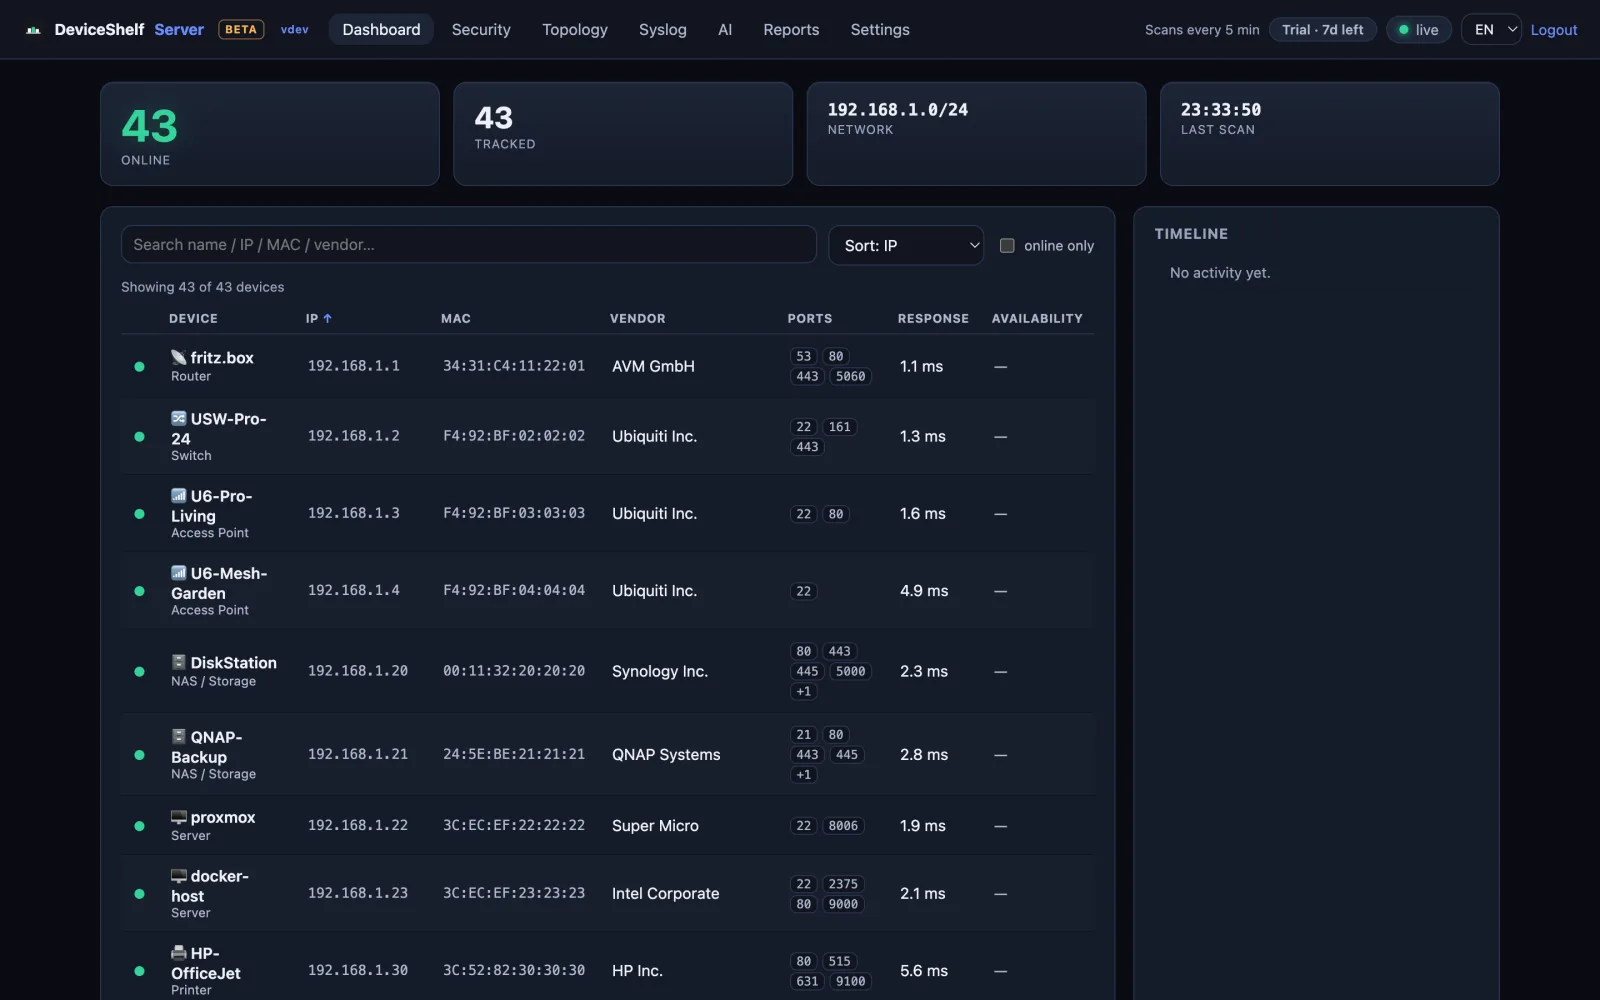Click the +1 ports badge for DiskStation
This screenshot has height=1000, width=1600.
[804, 692]
